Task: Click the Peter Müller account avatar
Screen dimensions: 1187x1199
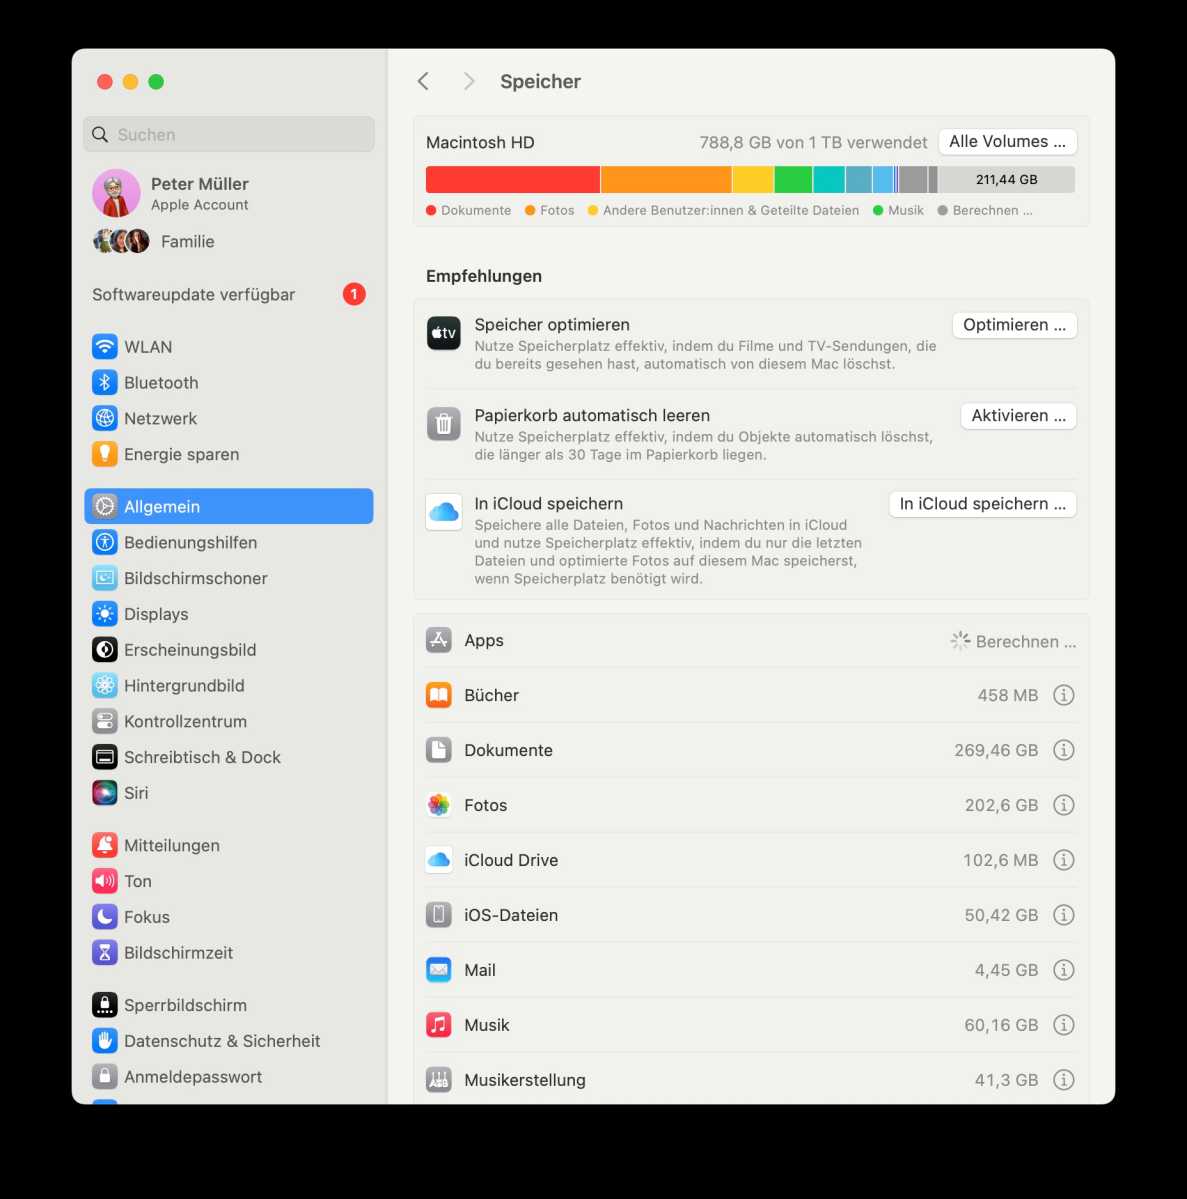Action: [116, 193]
